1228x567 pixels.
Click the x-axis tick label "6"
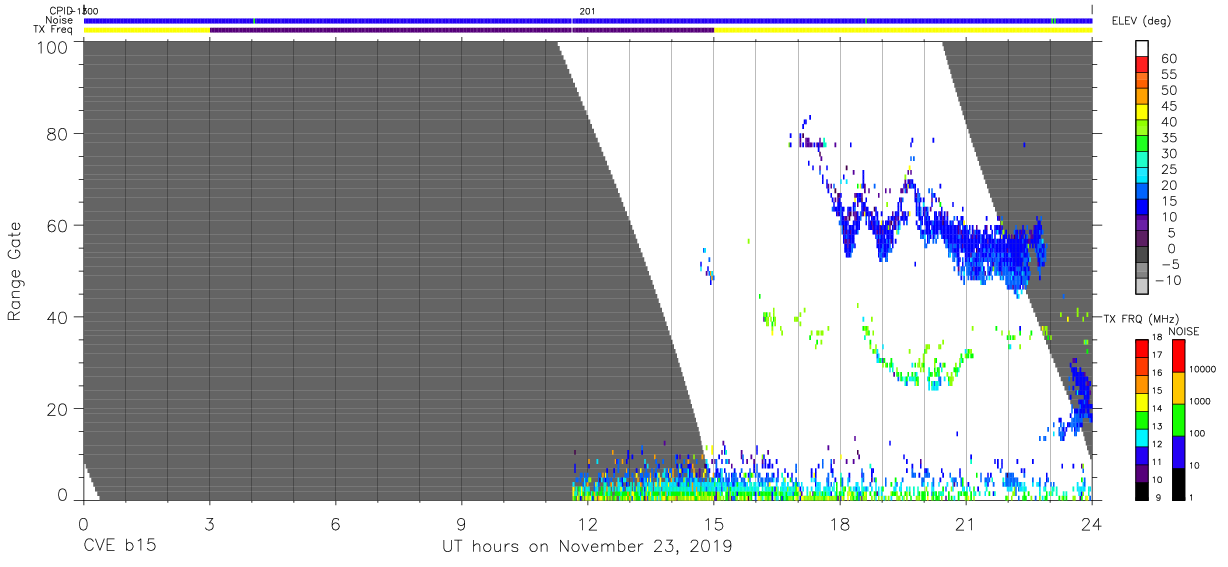(x=335, y=523)
